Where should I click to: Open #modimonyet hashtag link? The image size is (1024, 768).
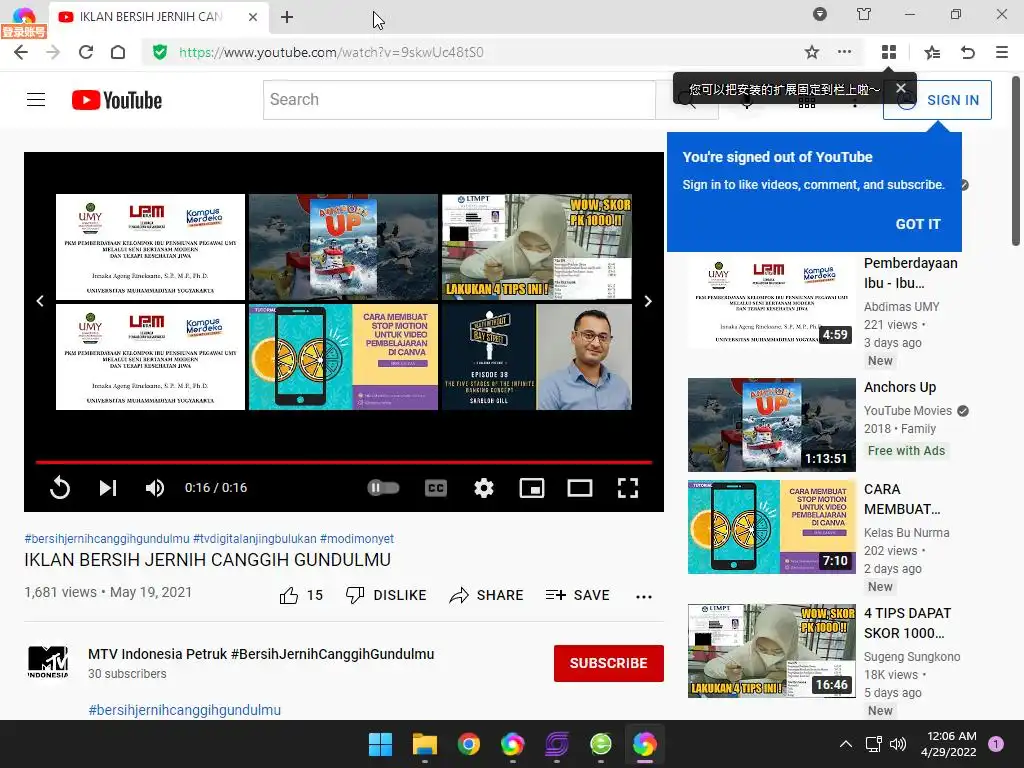(x=357, y=539)
